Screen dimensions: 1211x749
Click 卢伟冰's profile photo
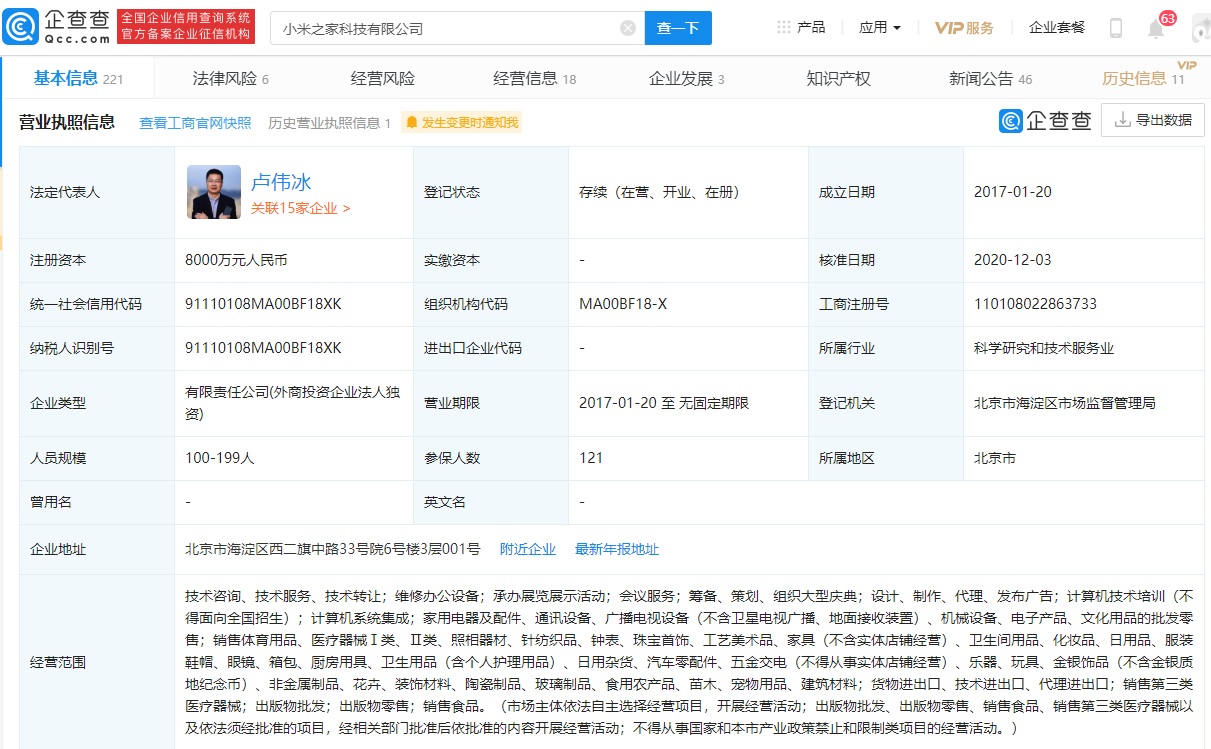point(213,190)
